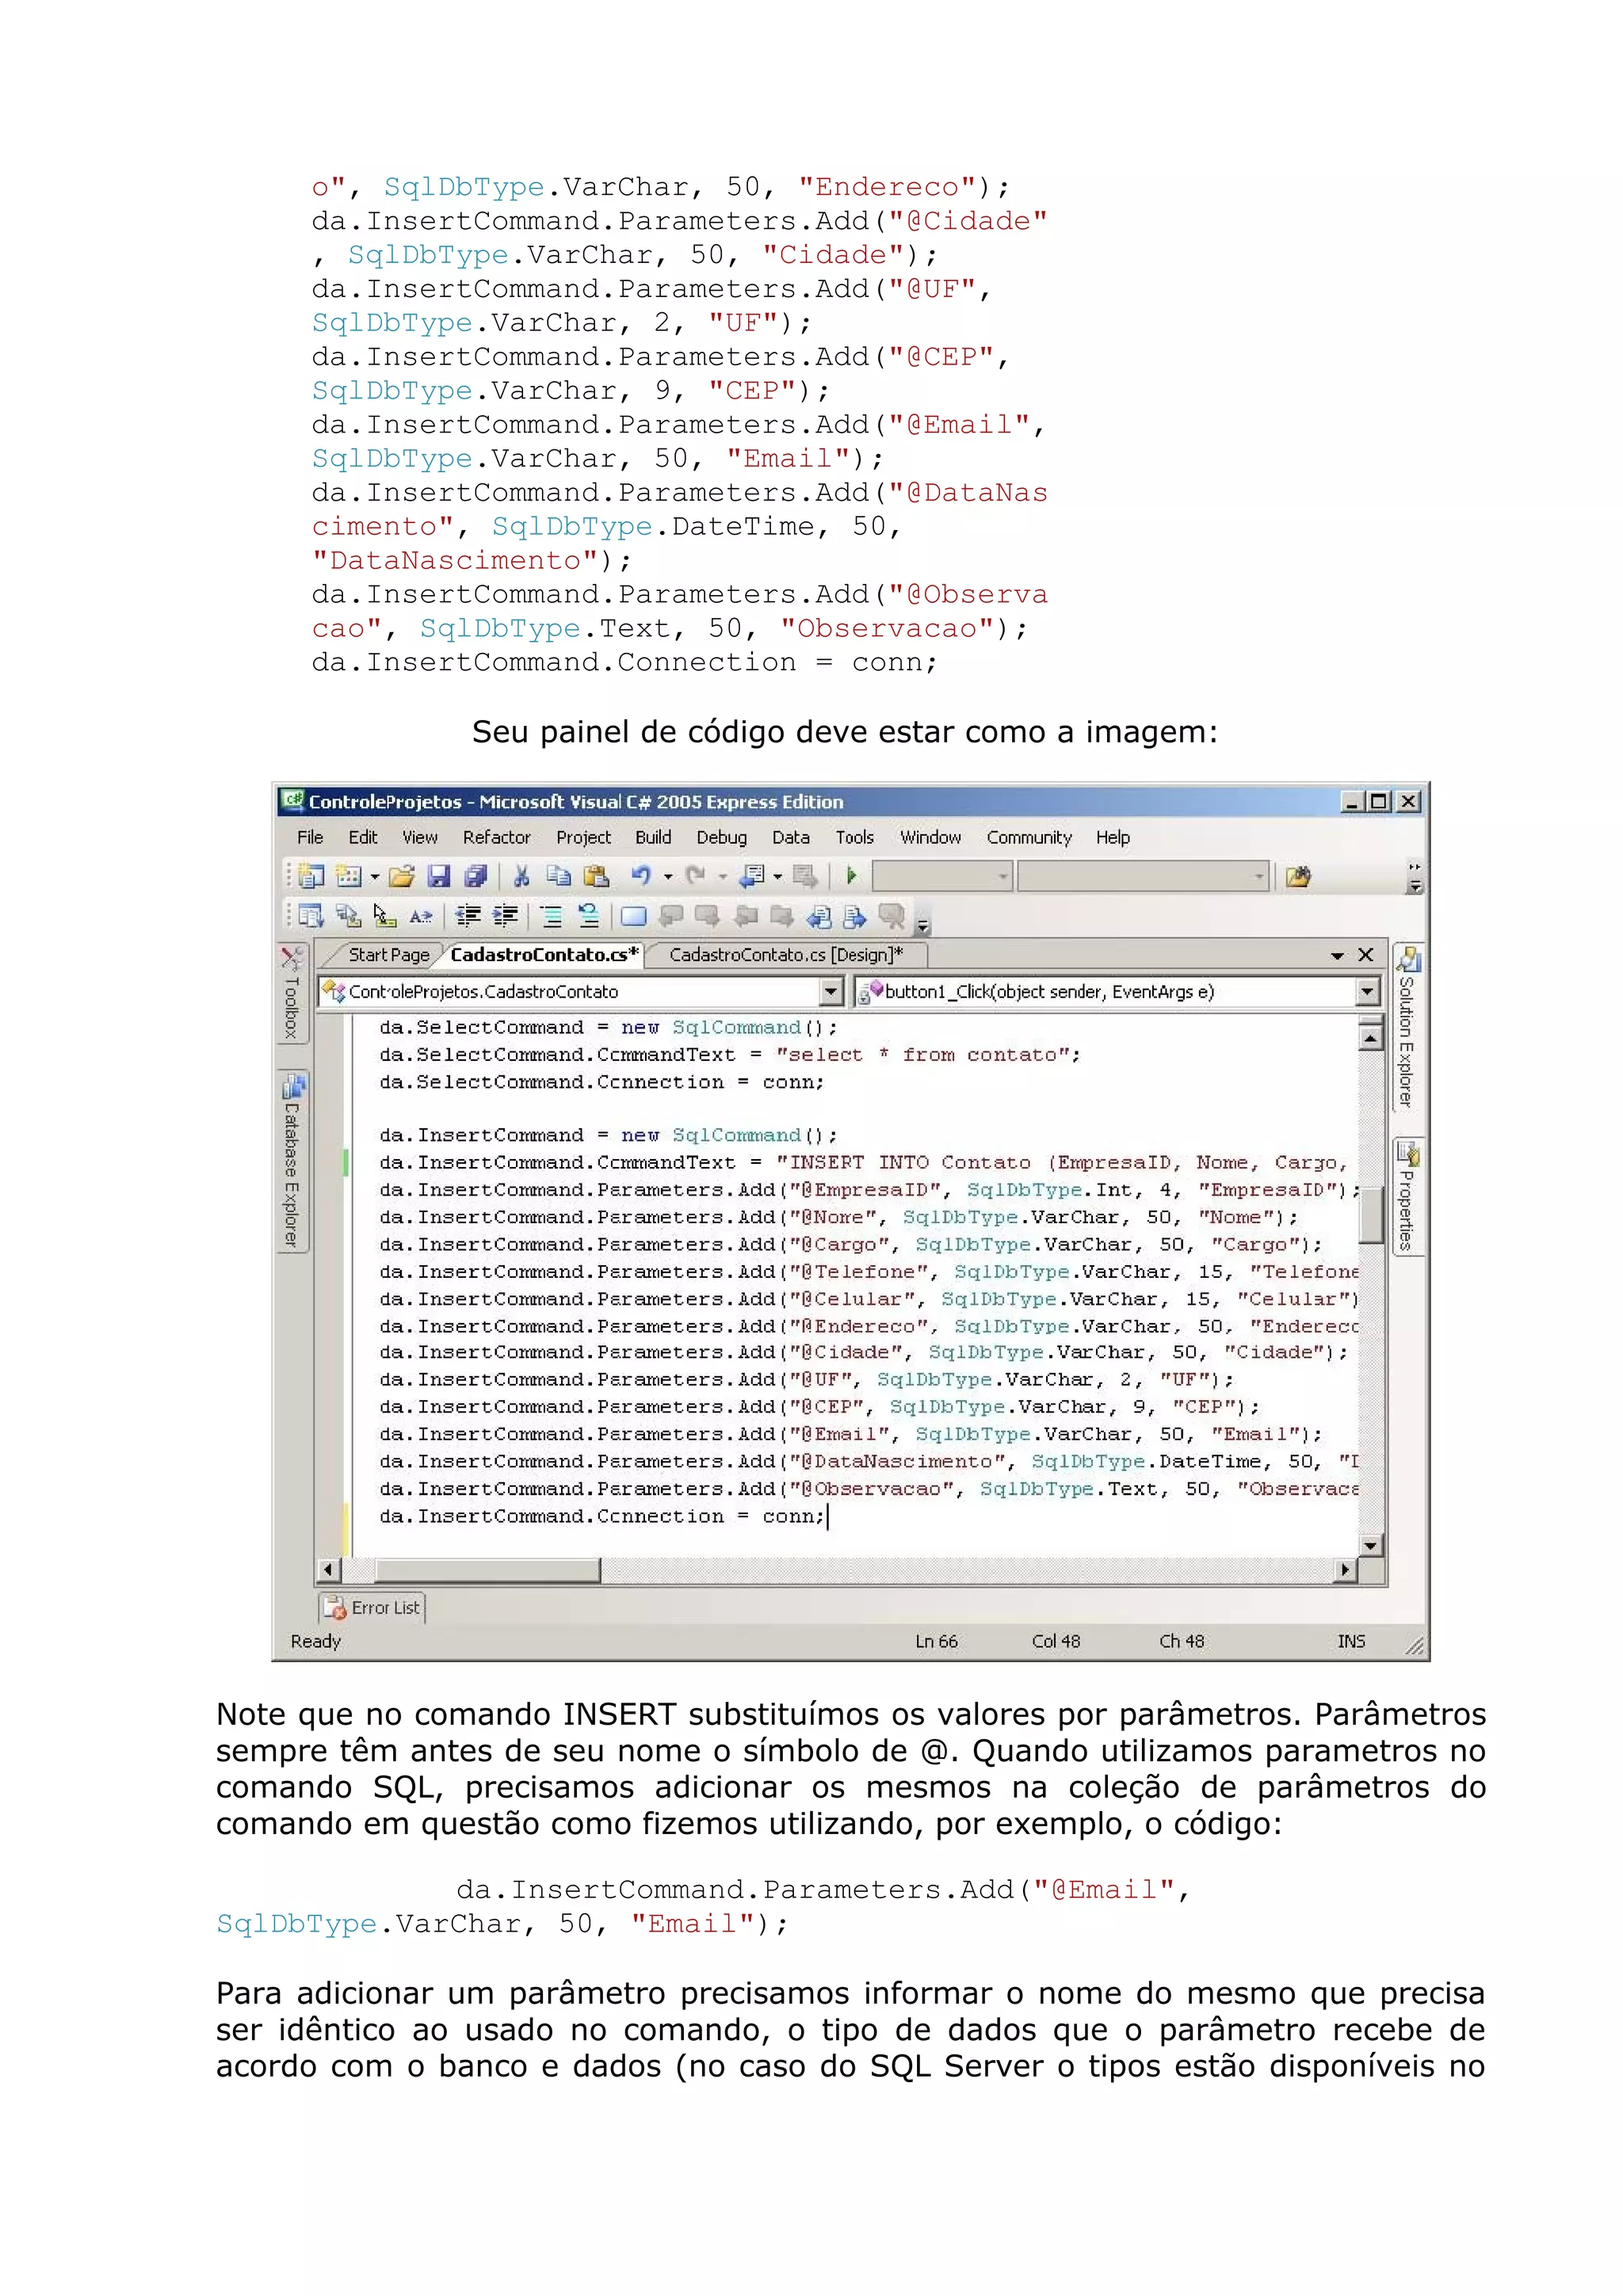This screenshot has height=2296, width=1623.
Task: Open the Data menu
Action: (791, 838)
